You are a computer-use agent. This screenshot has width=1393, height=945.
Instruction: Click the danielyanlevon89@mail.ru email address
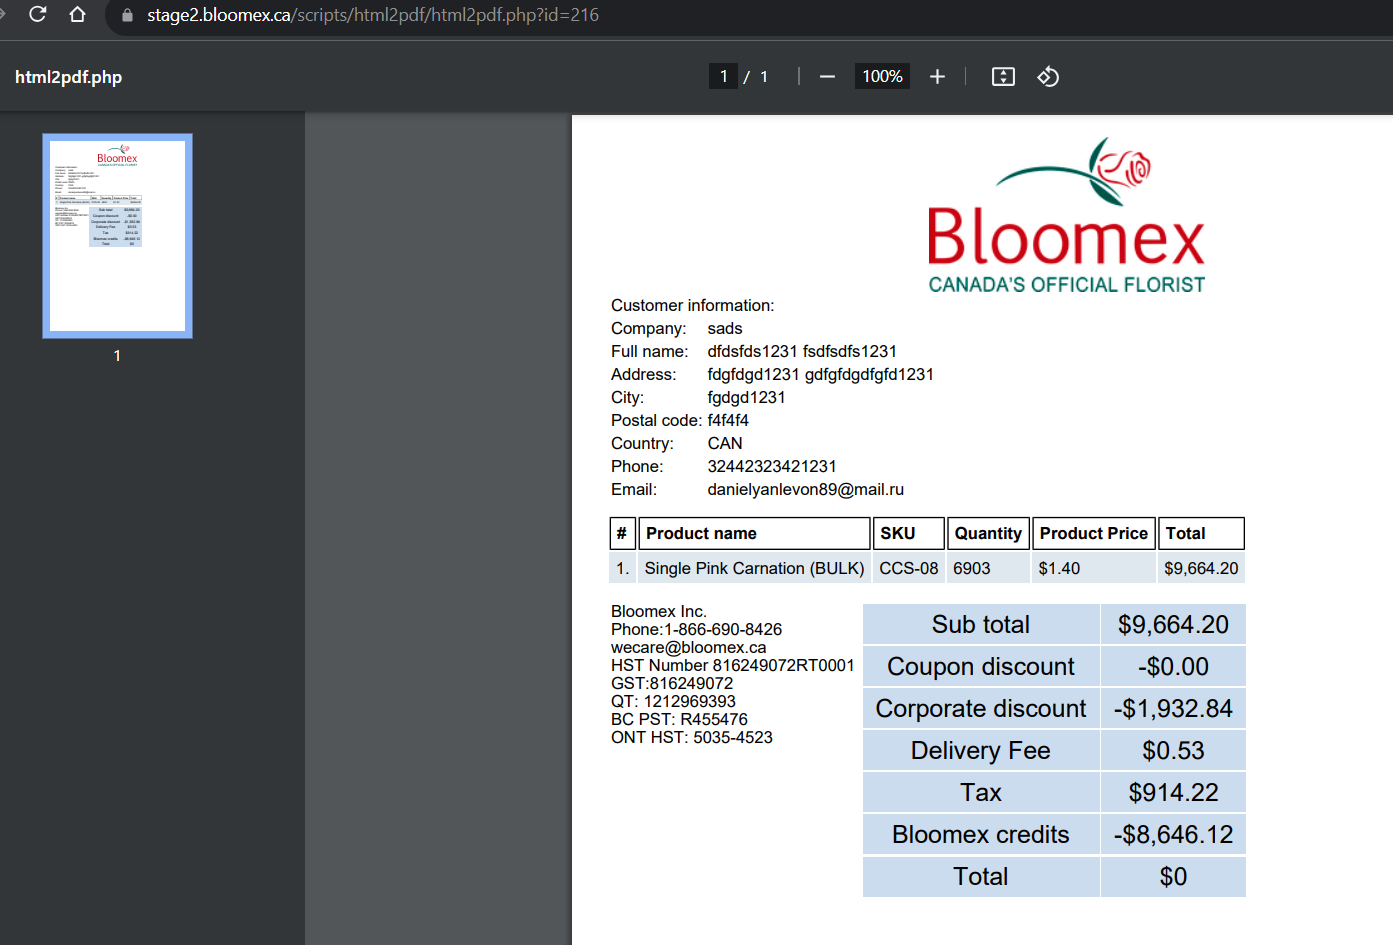(x=805, y=489)
